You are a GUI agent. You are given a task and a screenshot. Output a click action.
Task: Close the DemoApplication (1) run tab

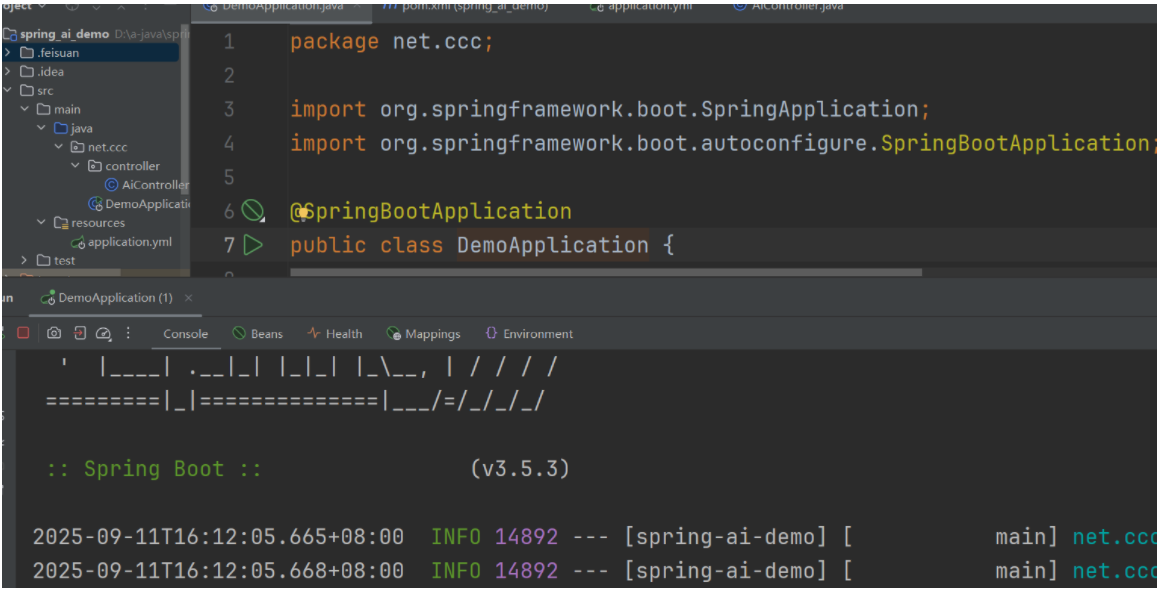[189, 298]
